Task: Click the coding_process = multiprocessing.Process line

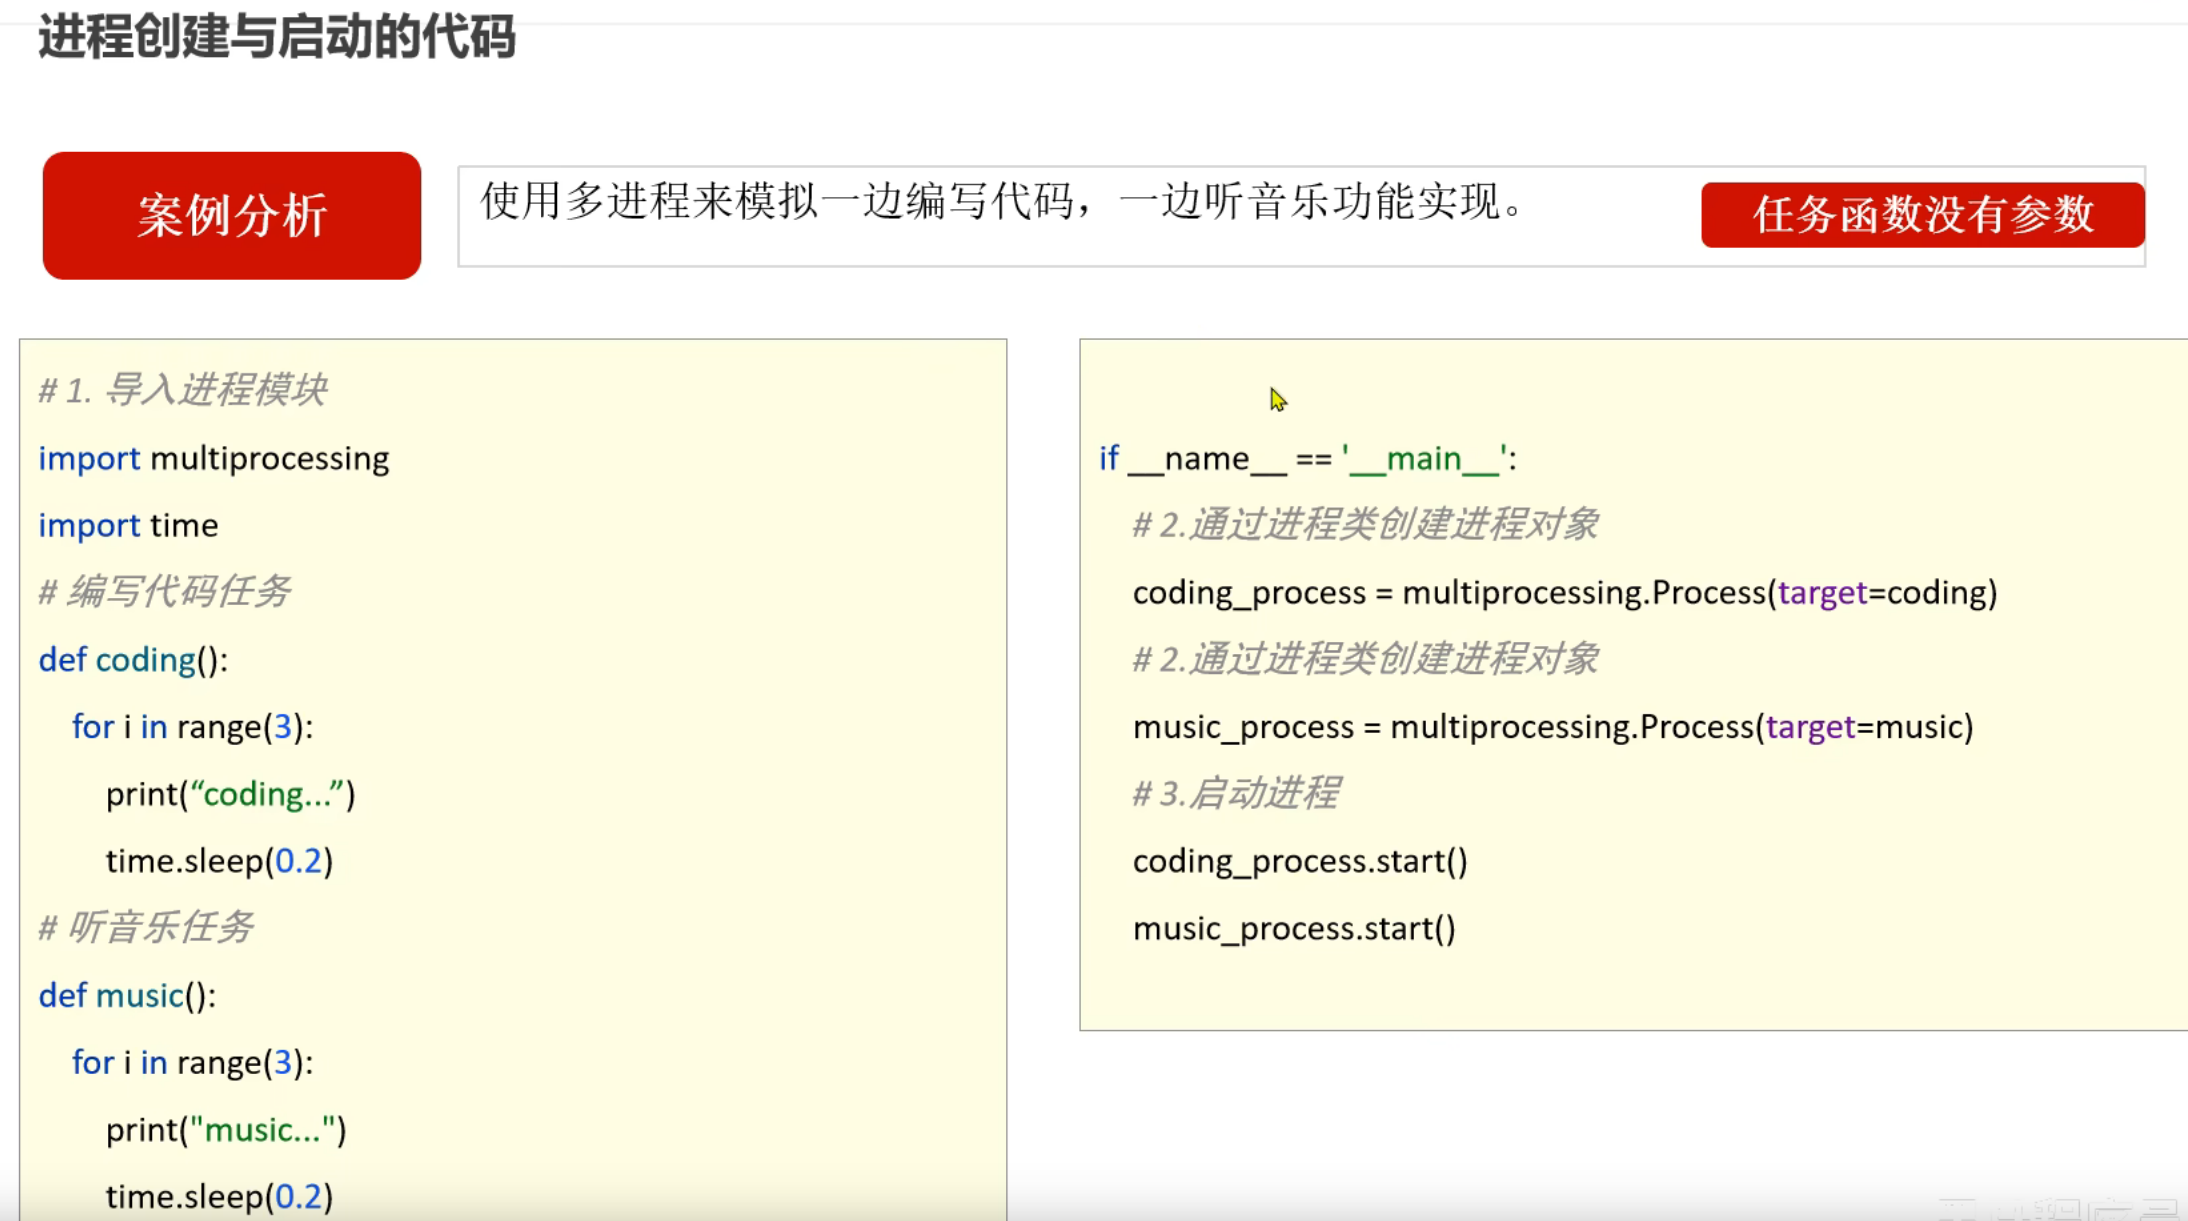Action: coord(1564,592)
